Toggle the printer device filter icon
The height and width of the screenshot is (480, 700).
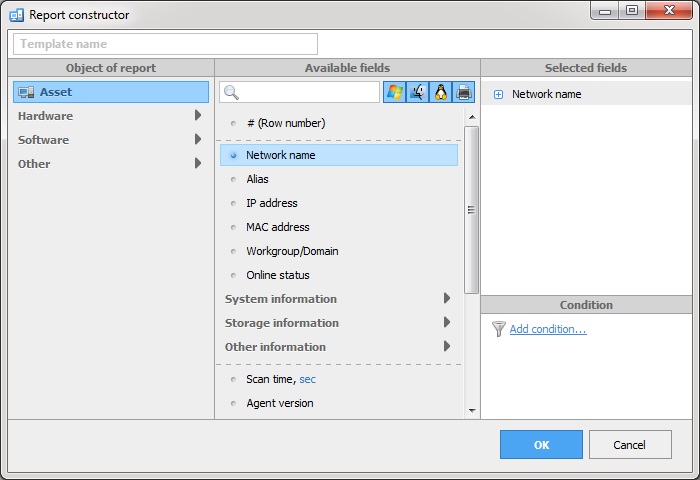(x=463, y=92)
